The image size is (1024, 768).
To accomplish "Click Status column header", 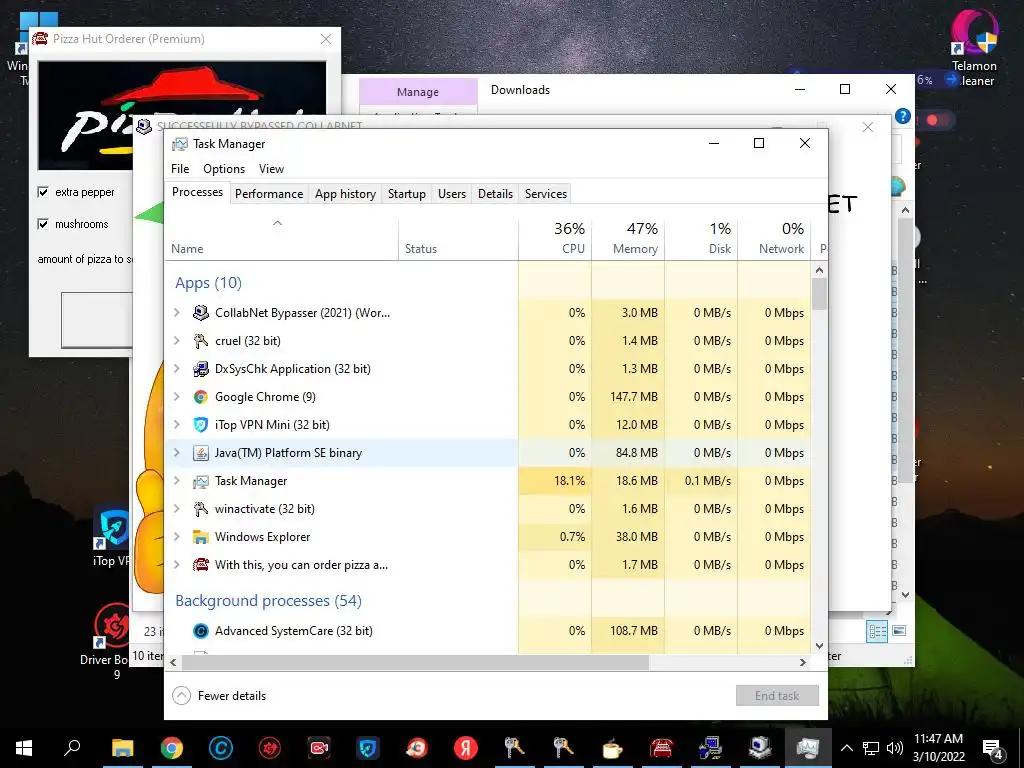I will 458,239.
